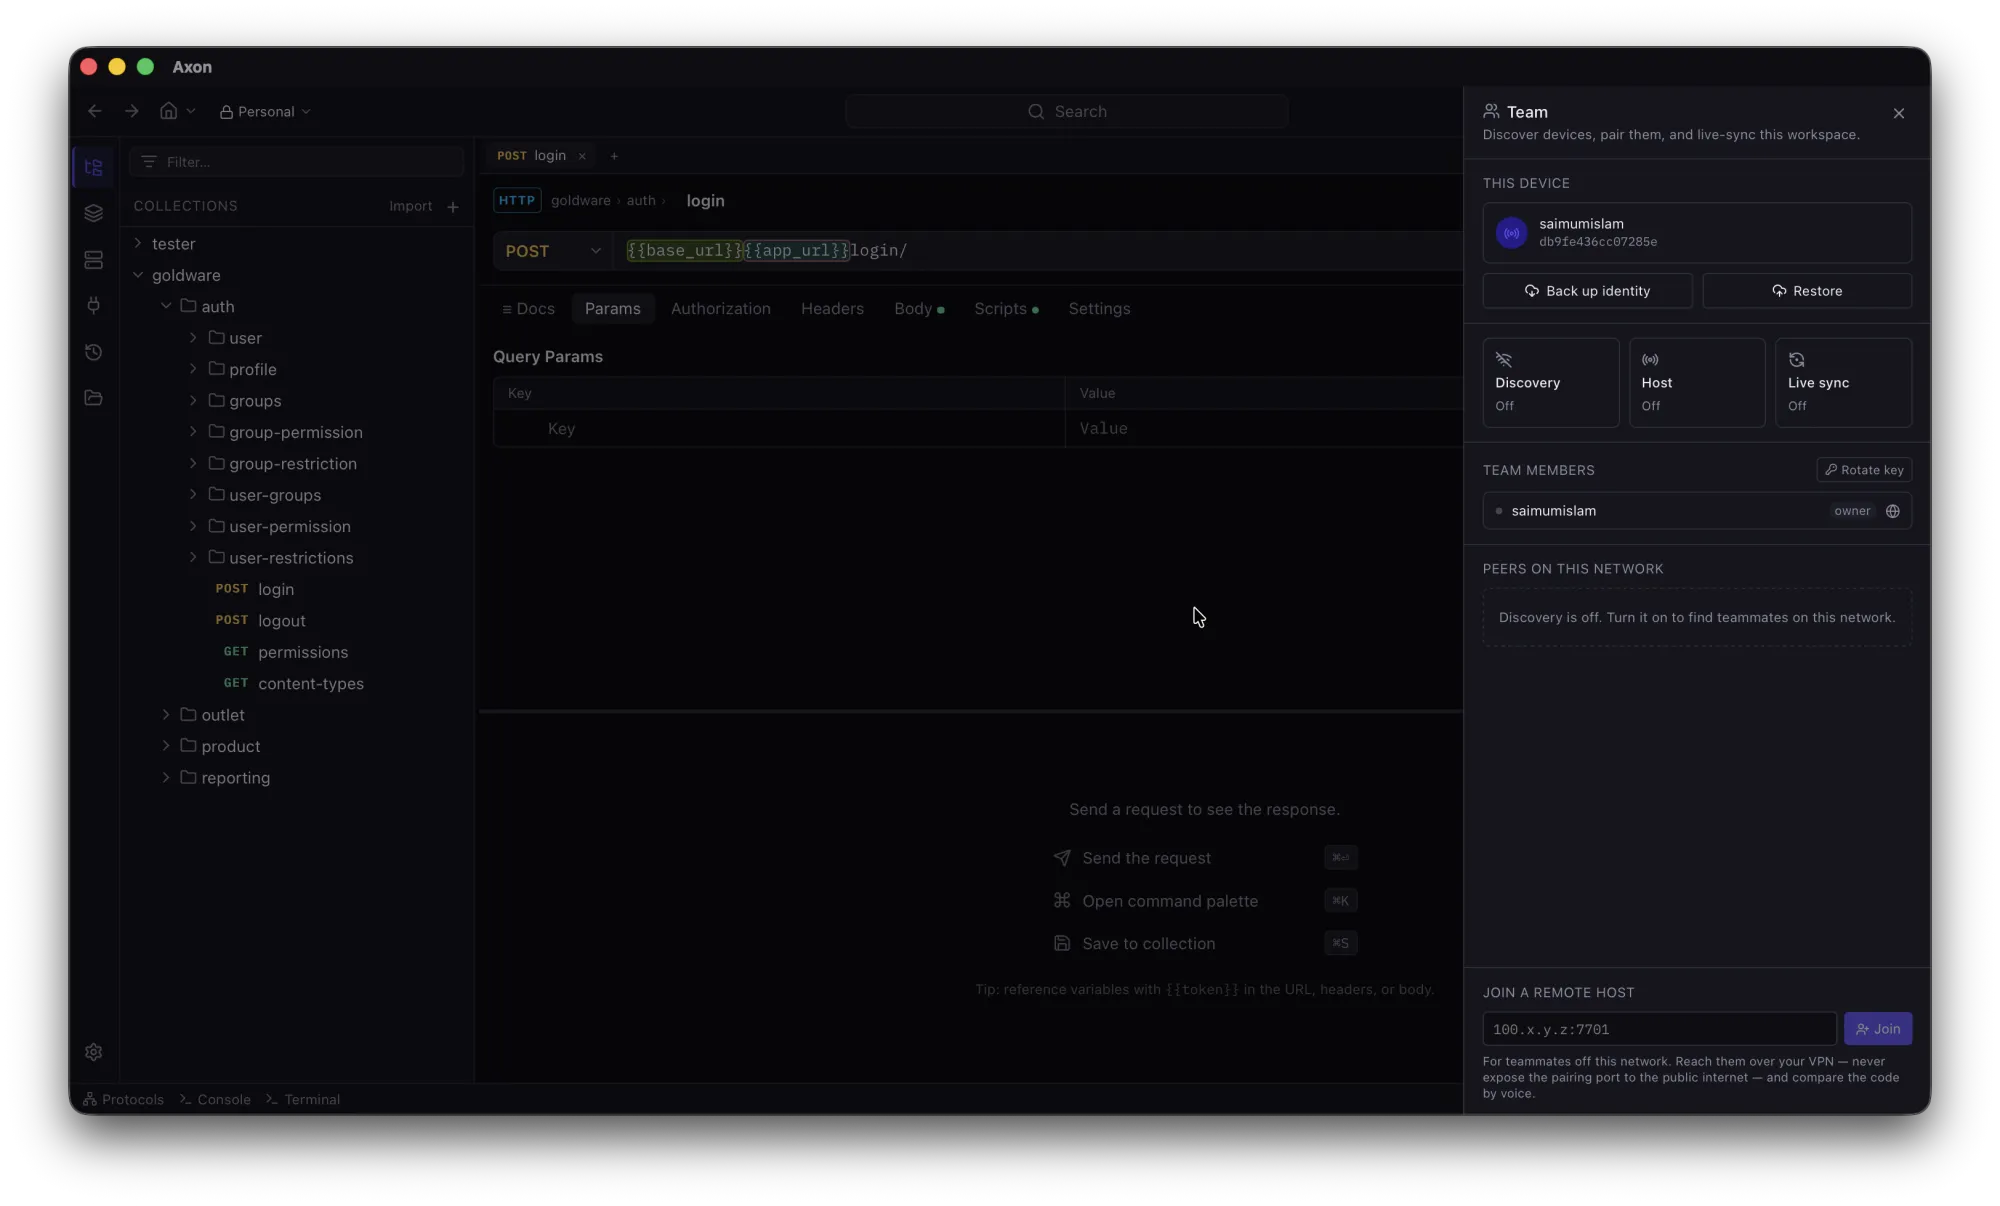Focus the collections Filter field

pos(296,162)
